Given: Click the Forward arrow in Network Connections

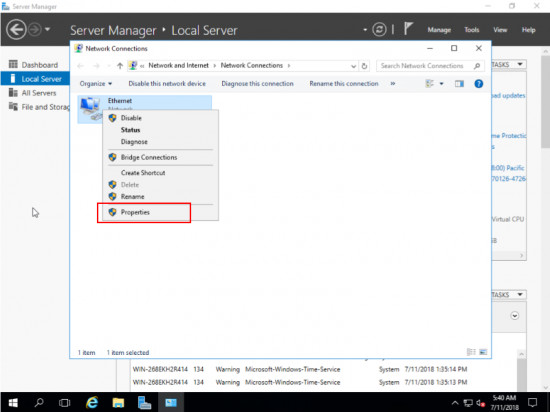Looking at the screenshot, I should pos(96,66).
